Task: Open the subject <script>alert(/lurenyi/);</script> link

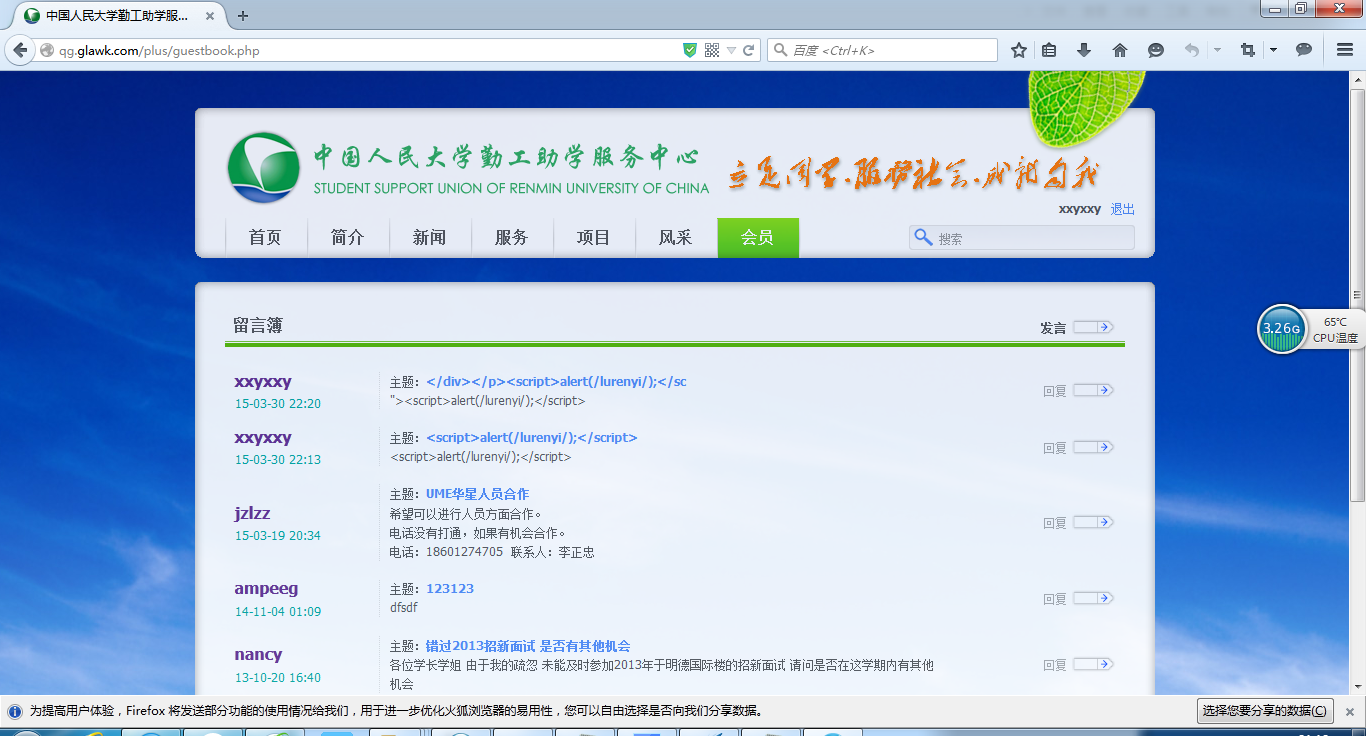Action: click(x=531, y=437)
